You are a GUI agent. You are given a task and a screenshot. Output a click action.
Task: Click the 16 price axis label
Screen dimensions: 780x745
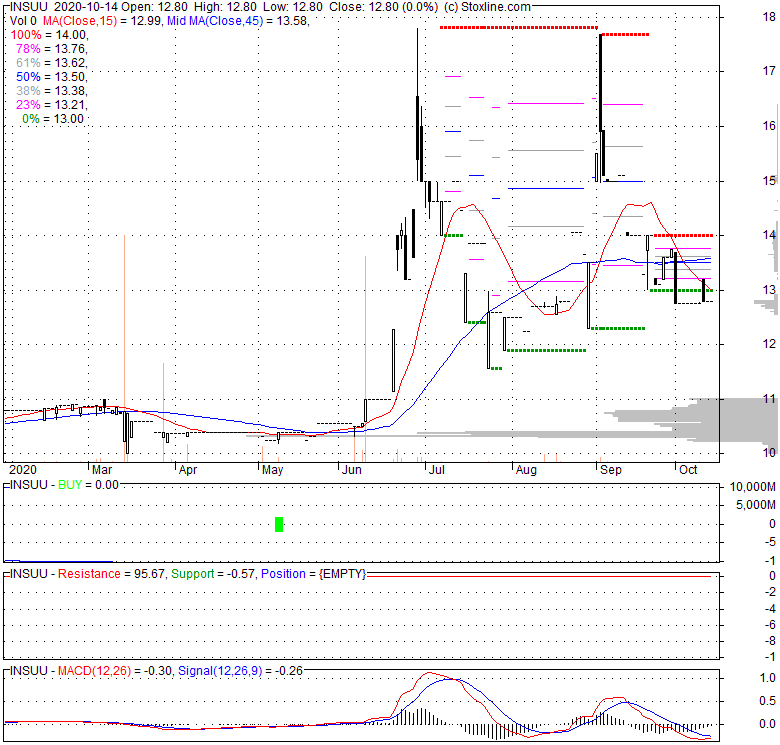769,125
